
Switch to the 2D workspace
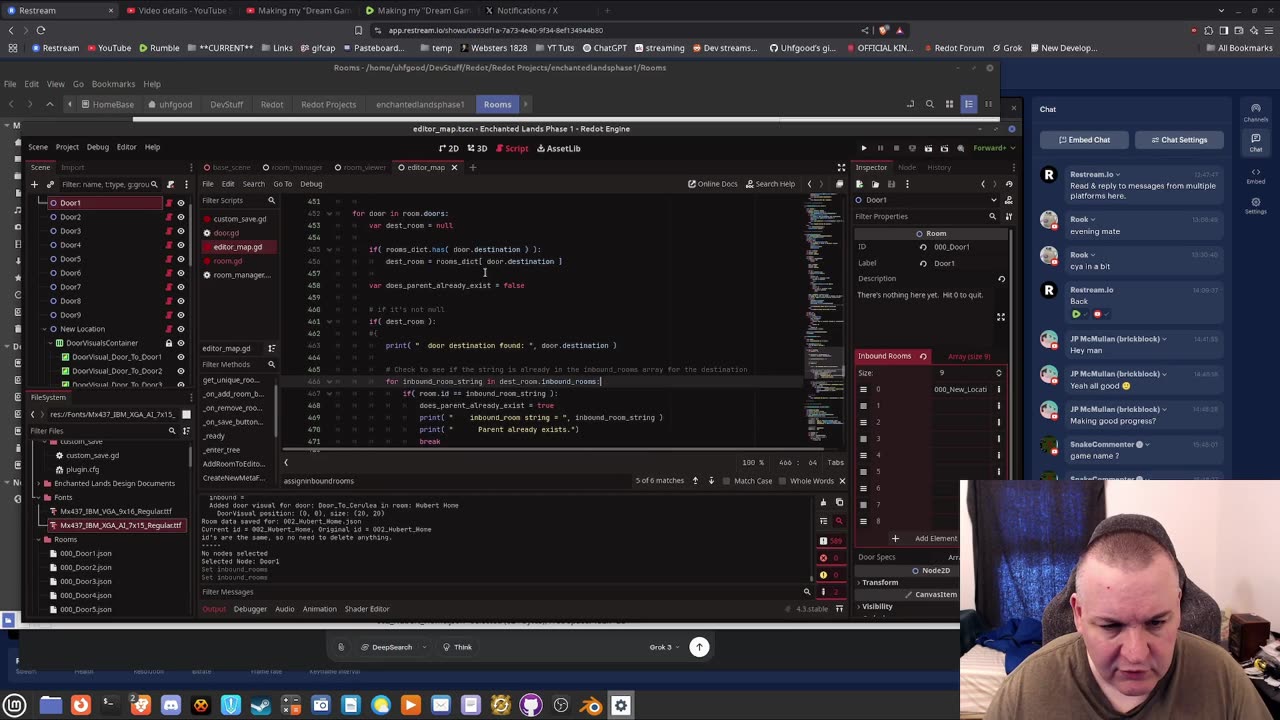pos(449,148)
